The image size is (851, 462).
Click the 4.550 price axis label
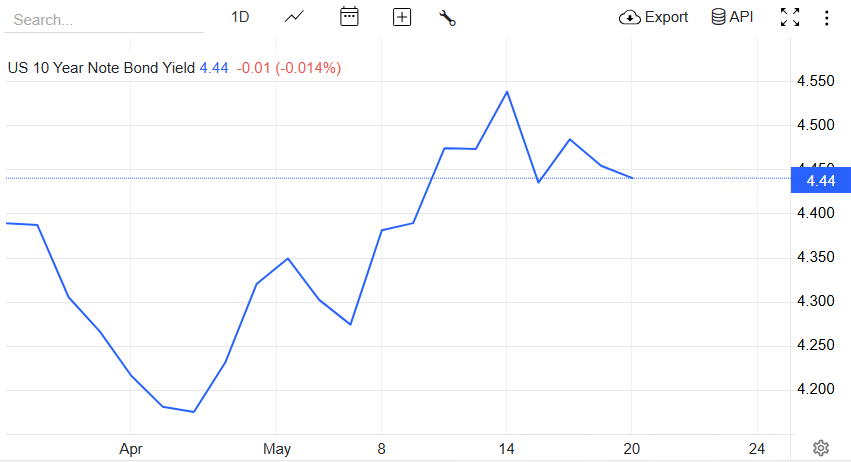817,81
